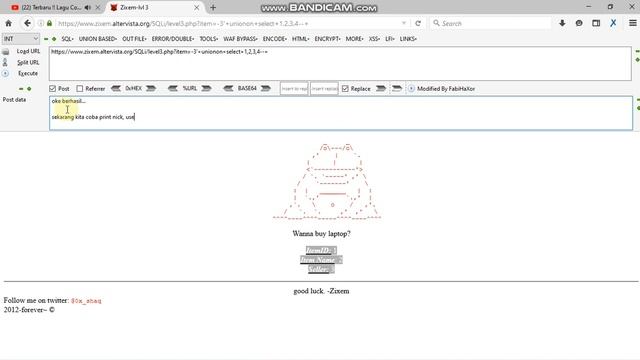Open the SQL dropdown menu
The image size is (640, 360).
click(x=67, y=39)
